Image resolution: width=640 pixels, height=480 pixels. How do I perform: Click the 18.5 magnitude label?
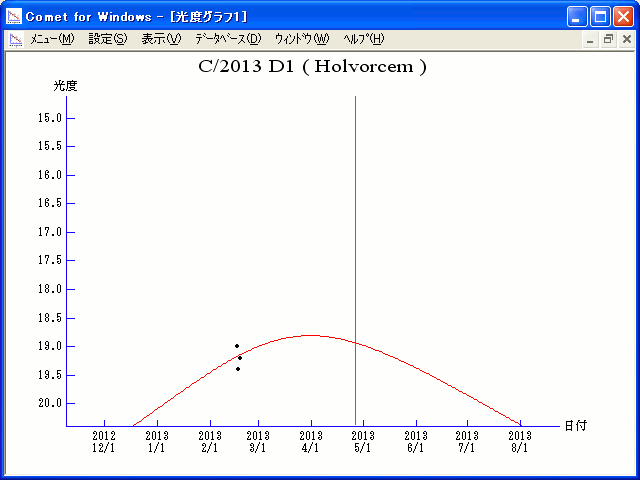click(50, 318)
